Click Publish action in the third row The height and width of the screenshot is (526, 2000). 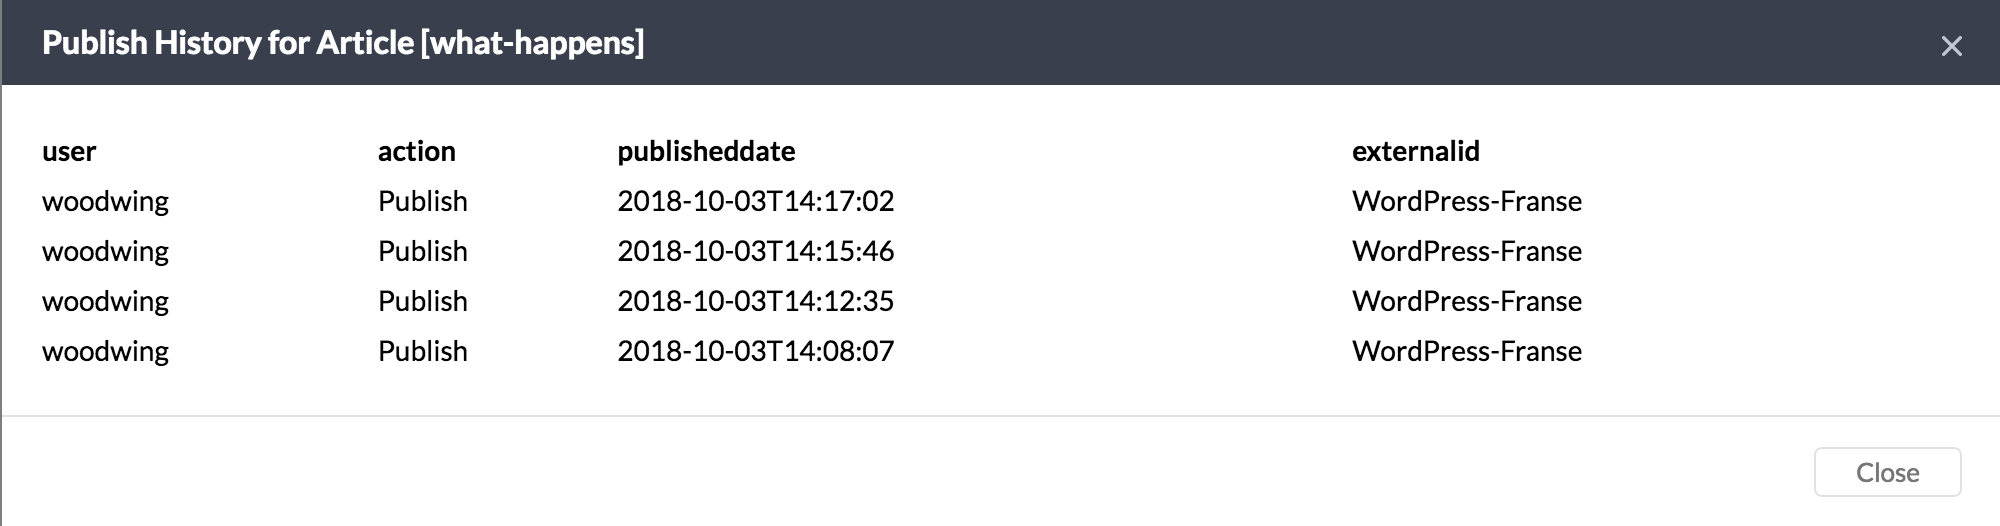pyautogui.click(x=422, y=301)
